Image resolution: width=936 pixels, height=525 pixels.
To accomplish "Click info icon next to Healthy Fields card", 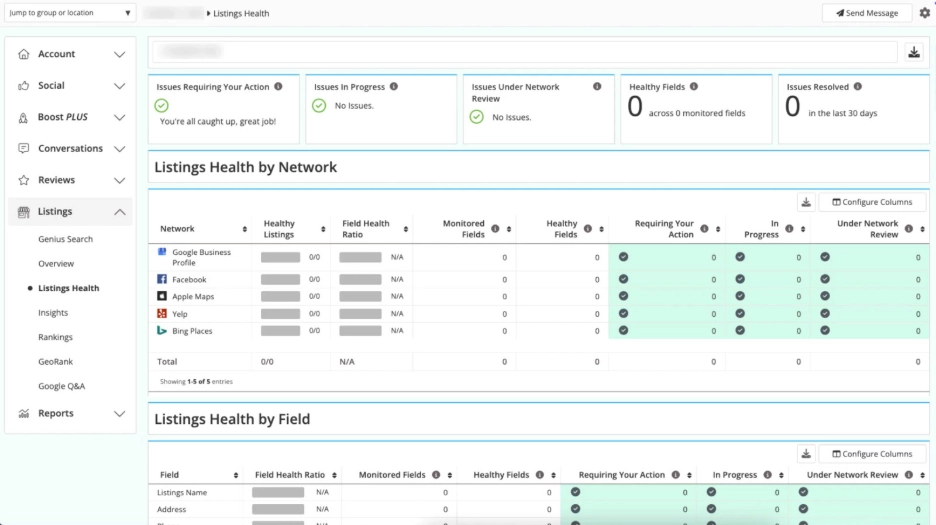I will [x=694, y=87].
